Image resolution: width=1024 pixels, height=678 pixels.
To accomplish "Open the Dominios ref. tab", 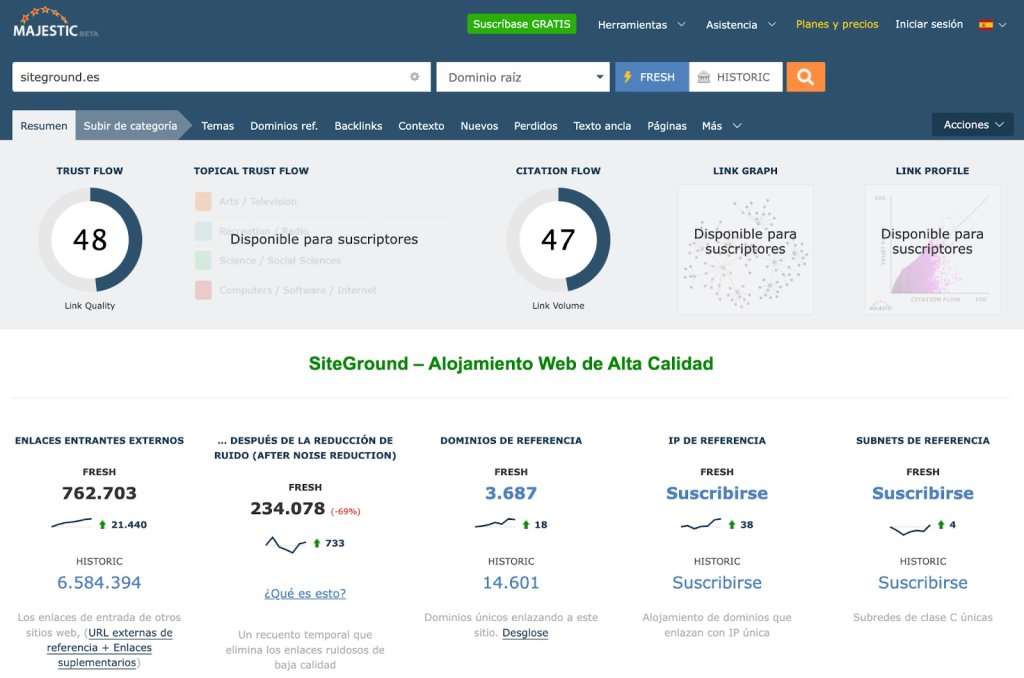I will (x=284, y=126).
